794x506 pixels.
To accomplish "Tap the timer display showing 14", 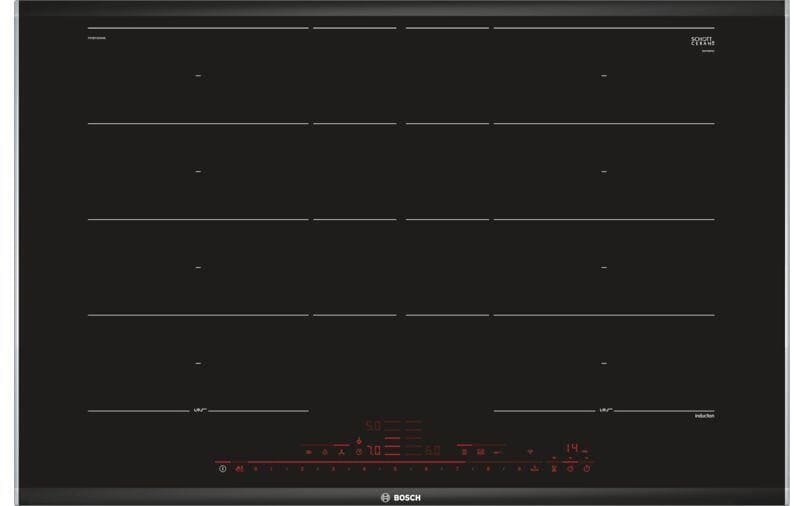I will (x=572, y=449).
